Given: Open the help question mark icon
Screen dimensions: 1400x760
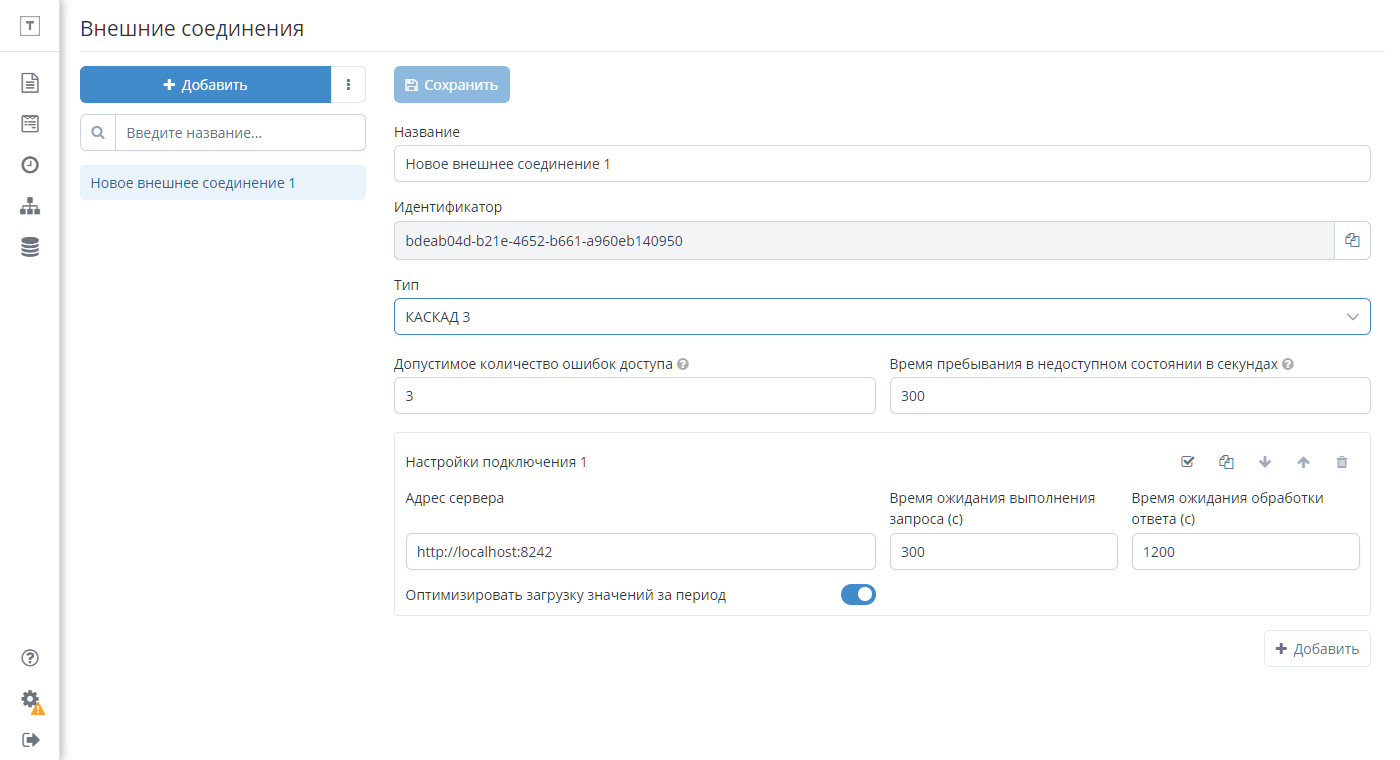Looking at the screenshot, I should coord(30,657).
